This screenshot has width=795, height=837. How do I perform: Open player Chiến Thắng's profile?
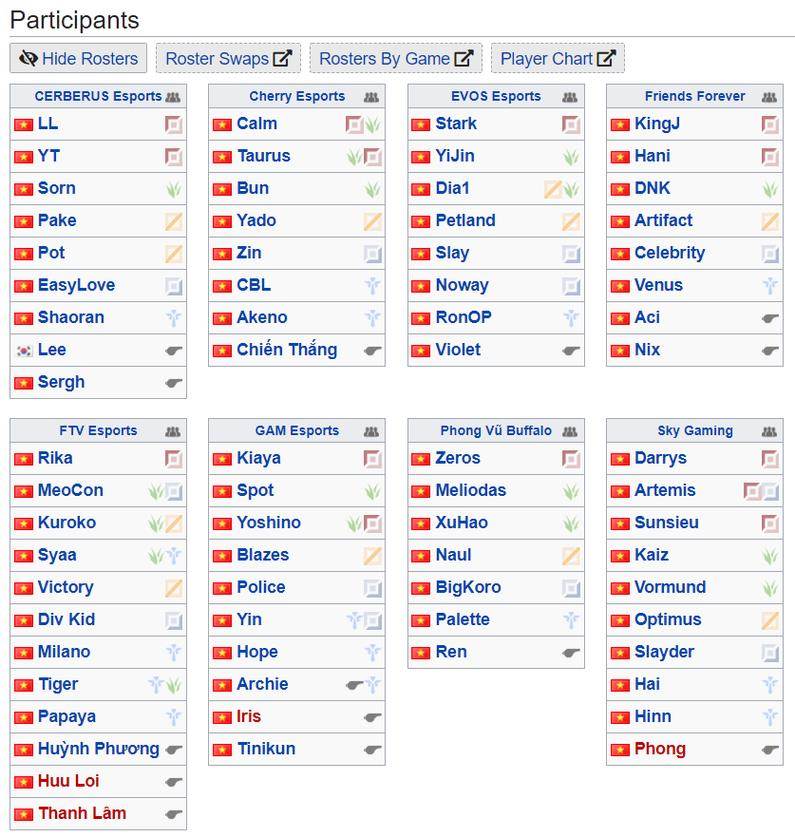point(287,350)
